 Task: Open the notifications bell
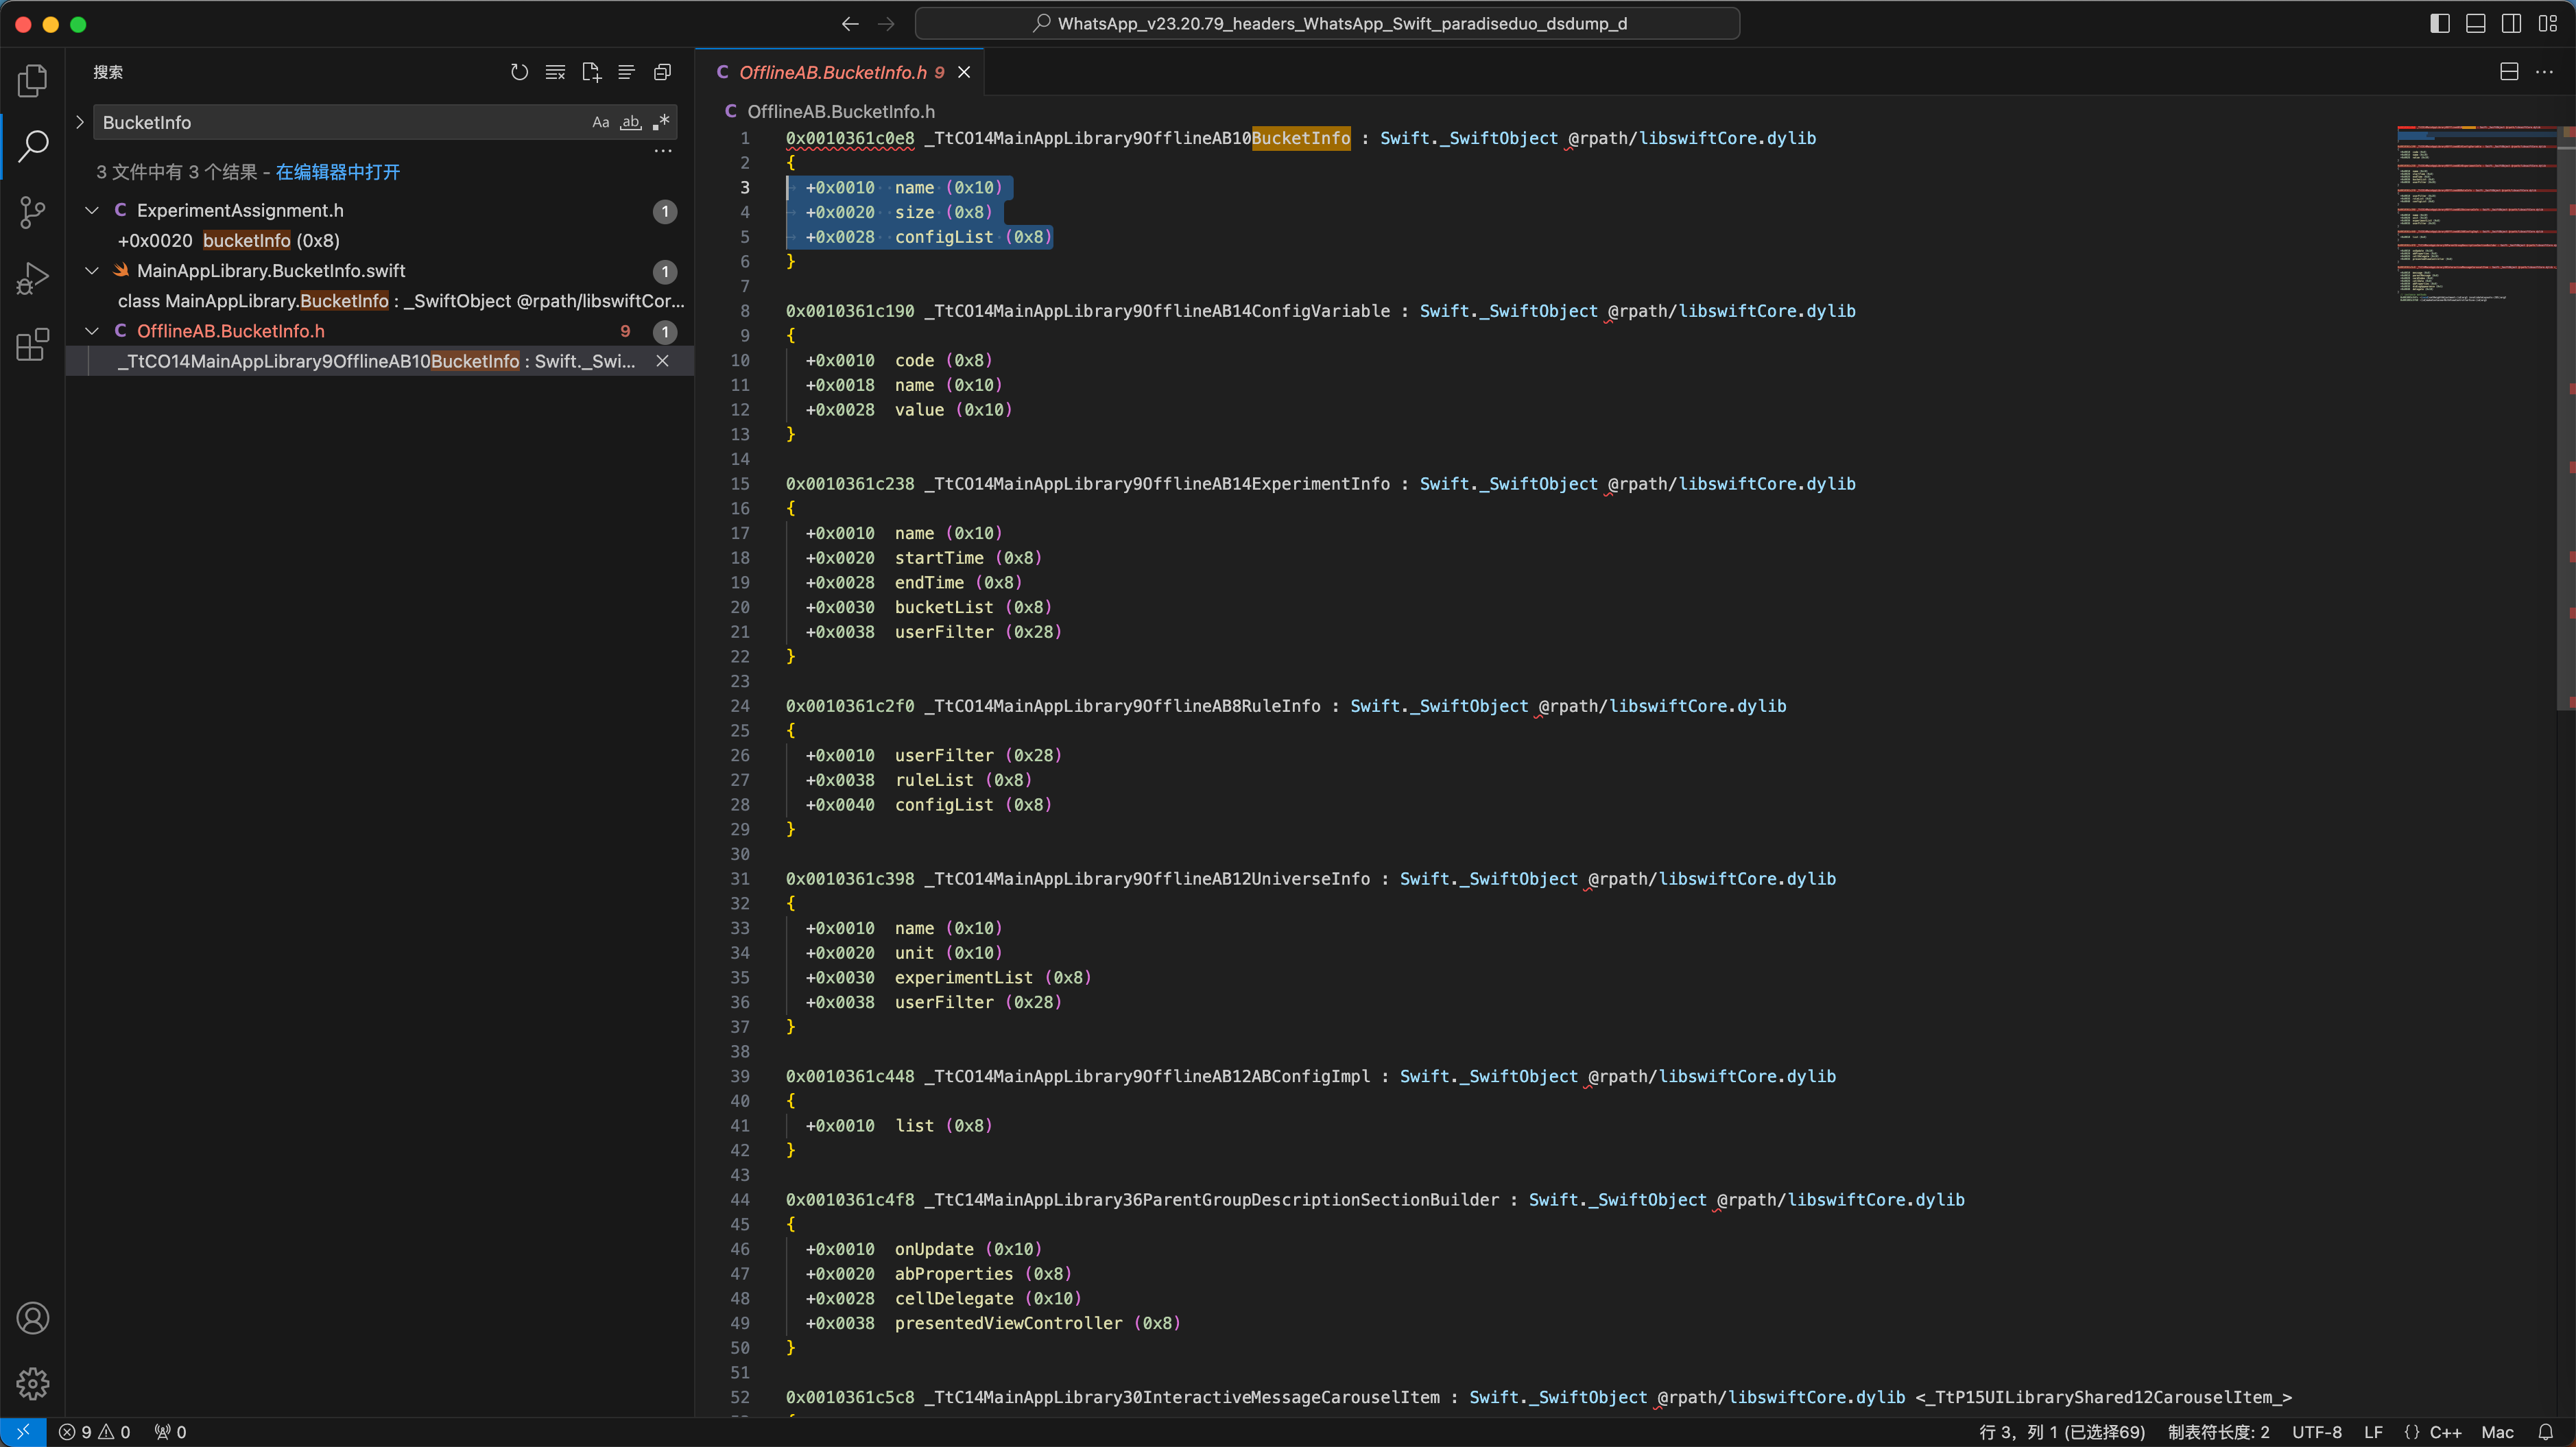click(x=2546, y=1432)
